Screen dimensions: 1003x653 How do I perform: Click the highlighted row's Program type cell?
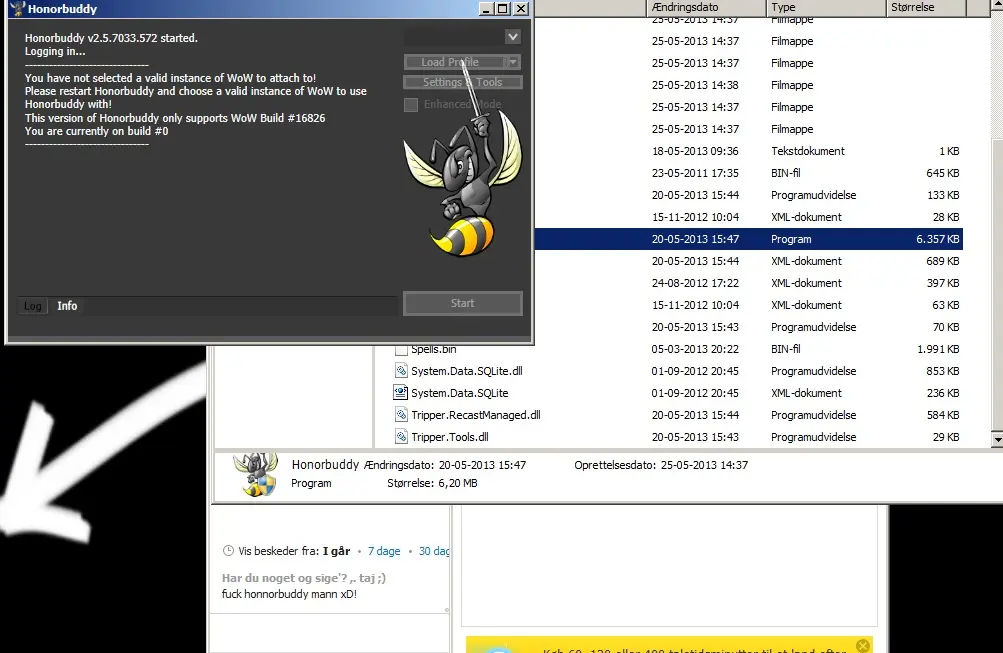point(791,239)
